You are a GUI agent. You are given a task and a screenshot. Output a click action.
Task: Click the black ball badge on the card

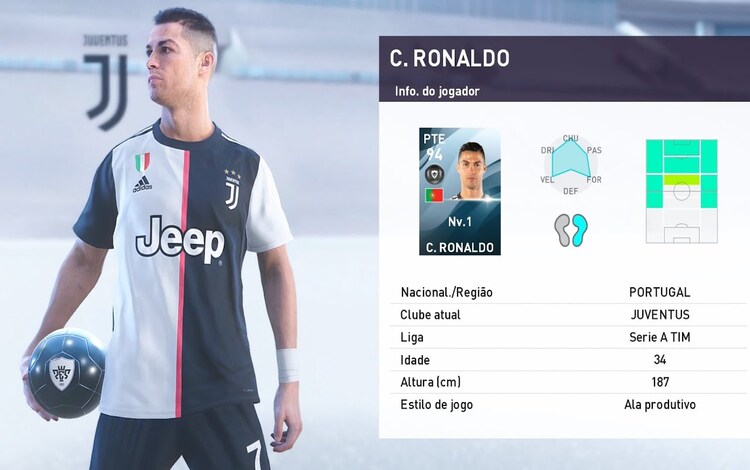click(434, 174)
